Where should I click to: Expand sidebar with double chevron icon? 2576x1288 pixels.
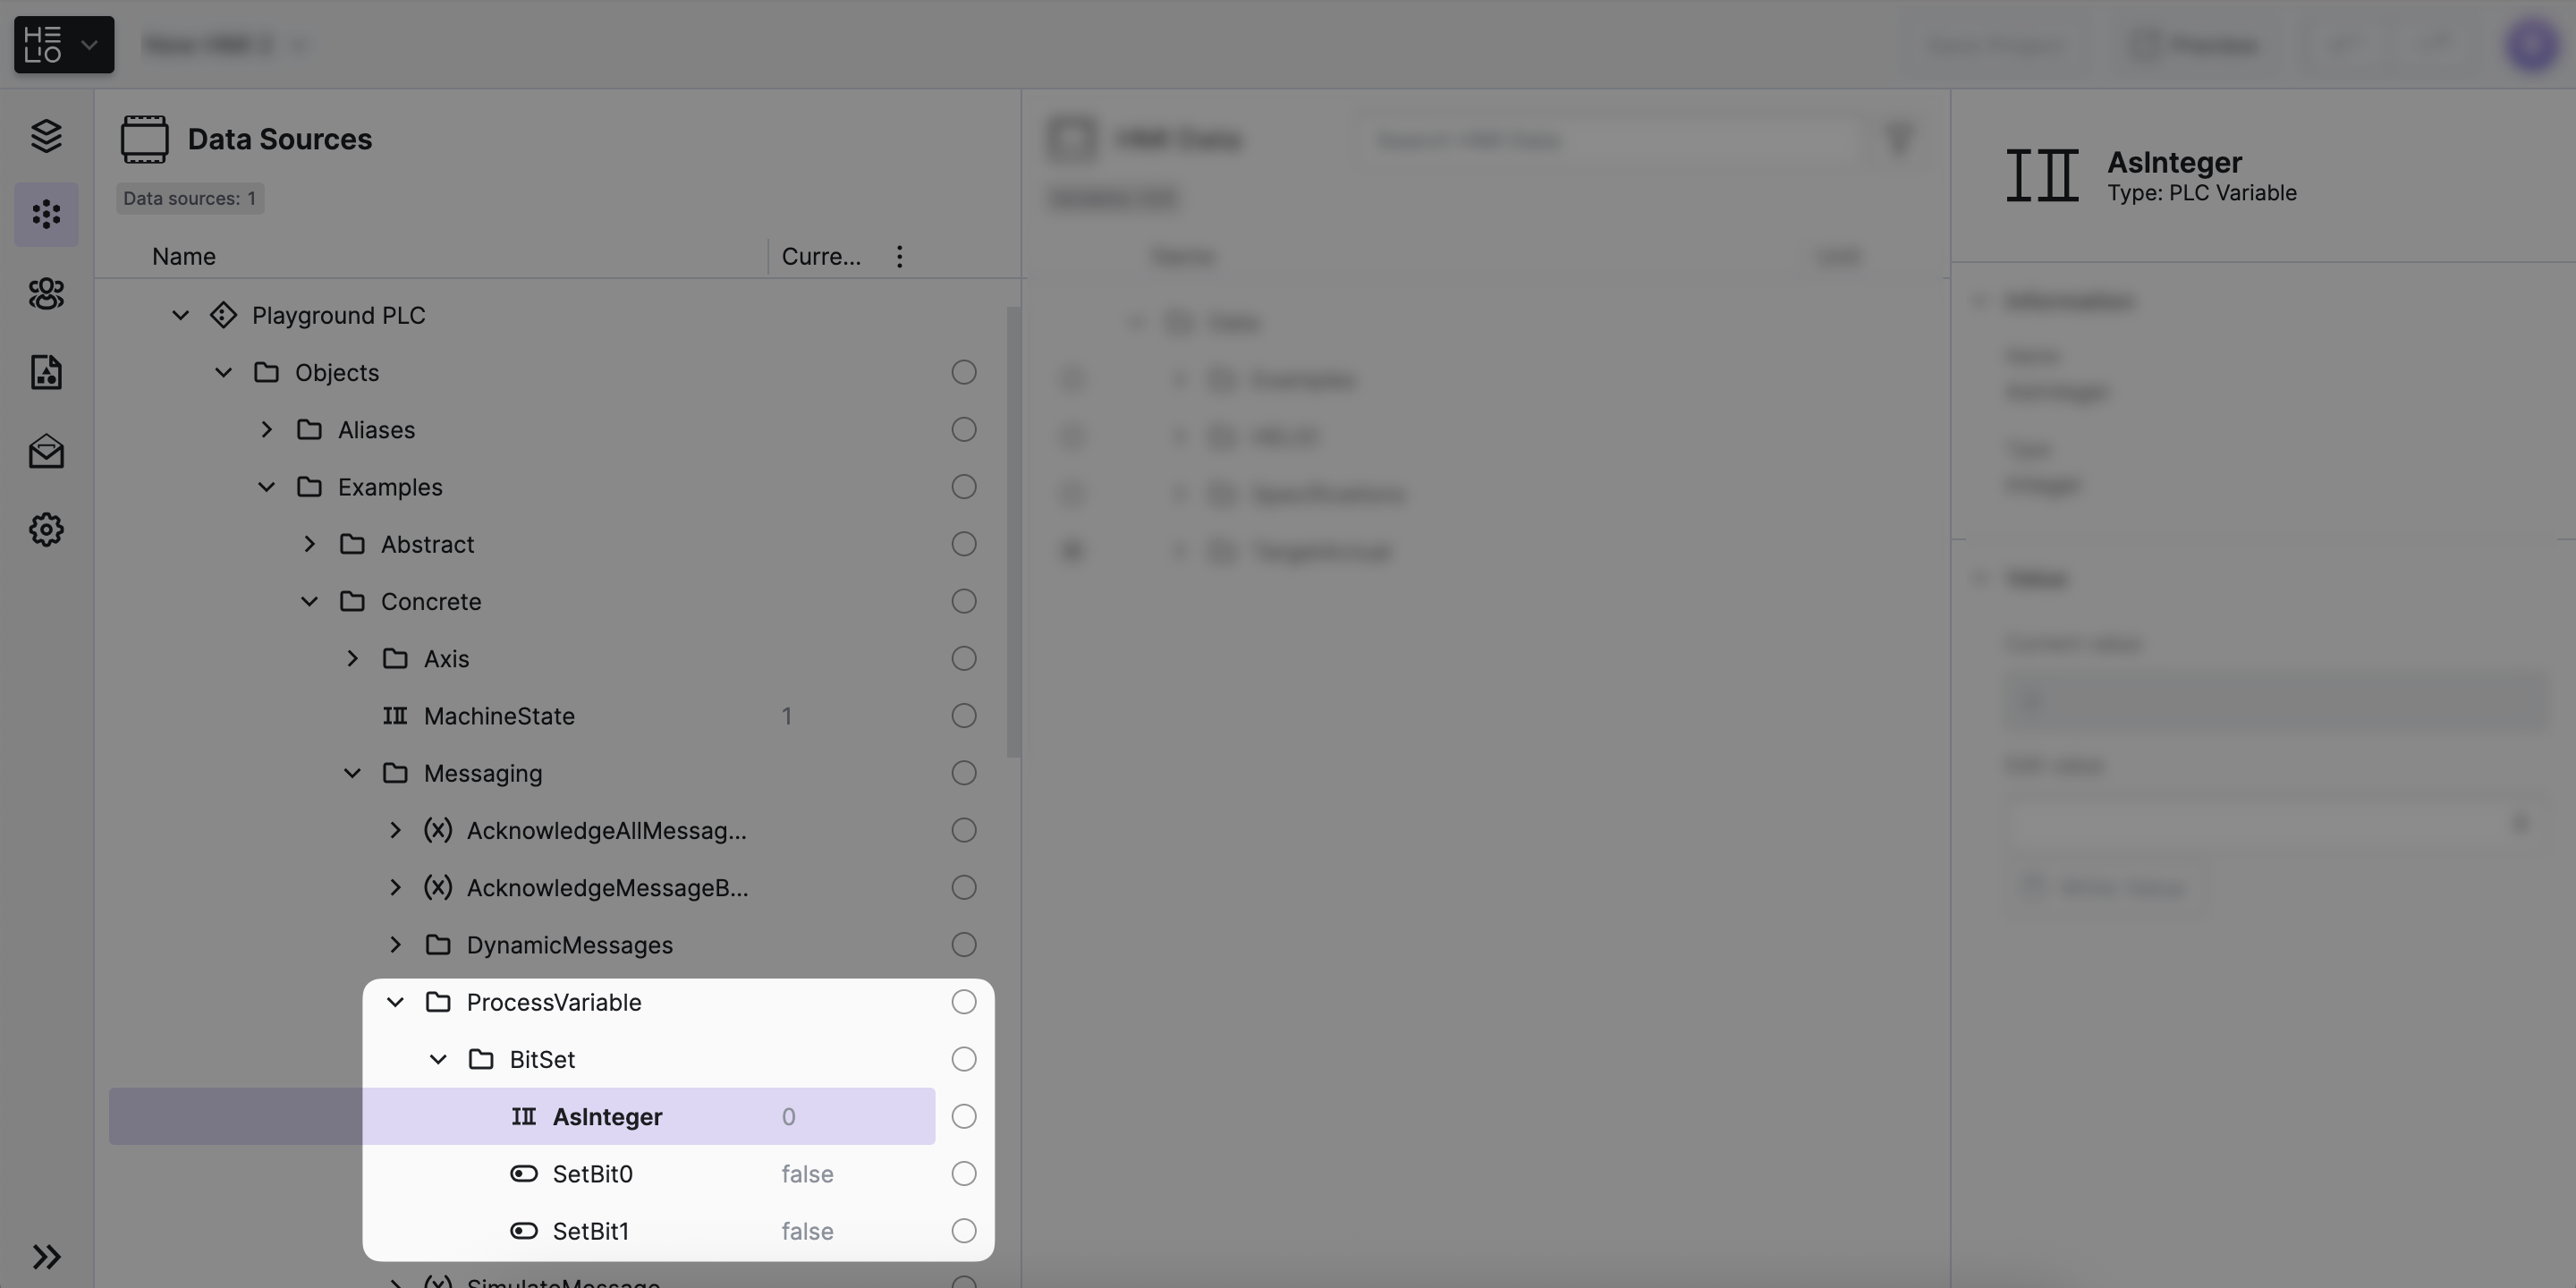click(46, 1256)
